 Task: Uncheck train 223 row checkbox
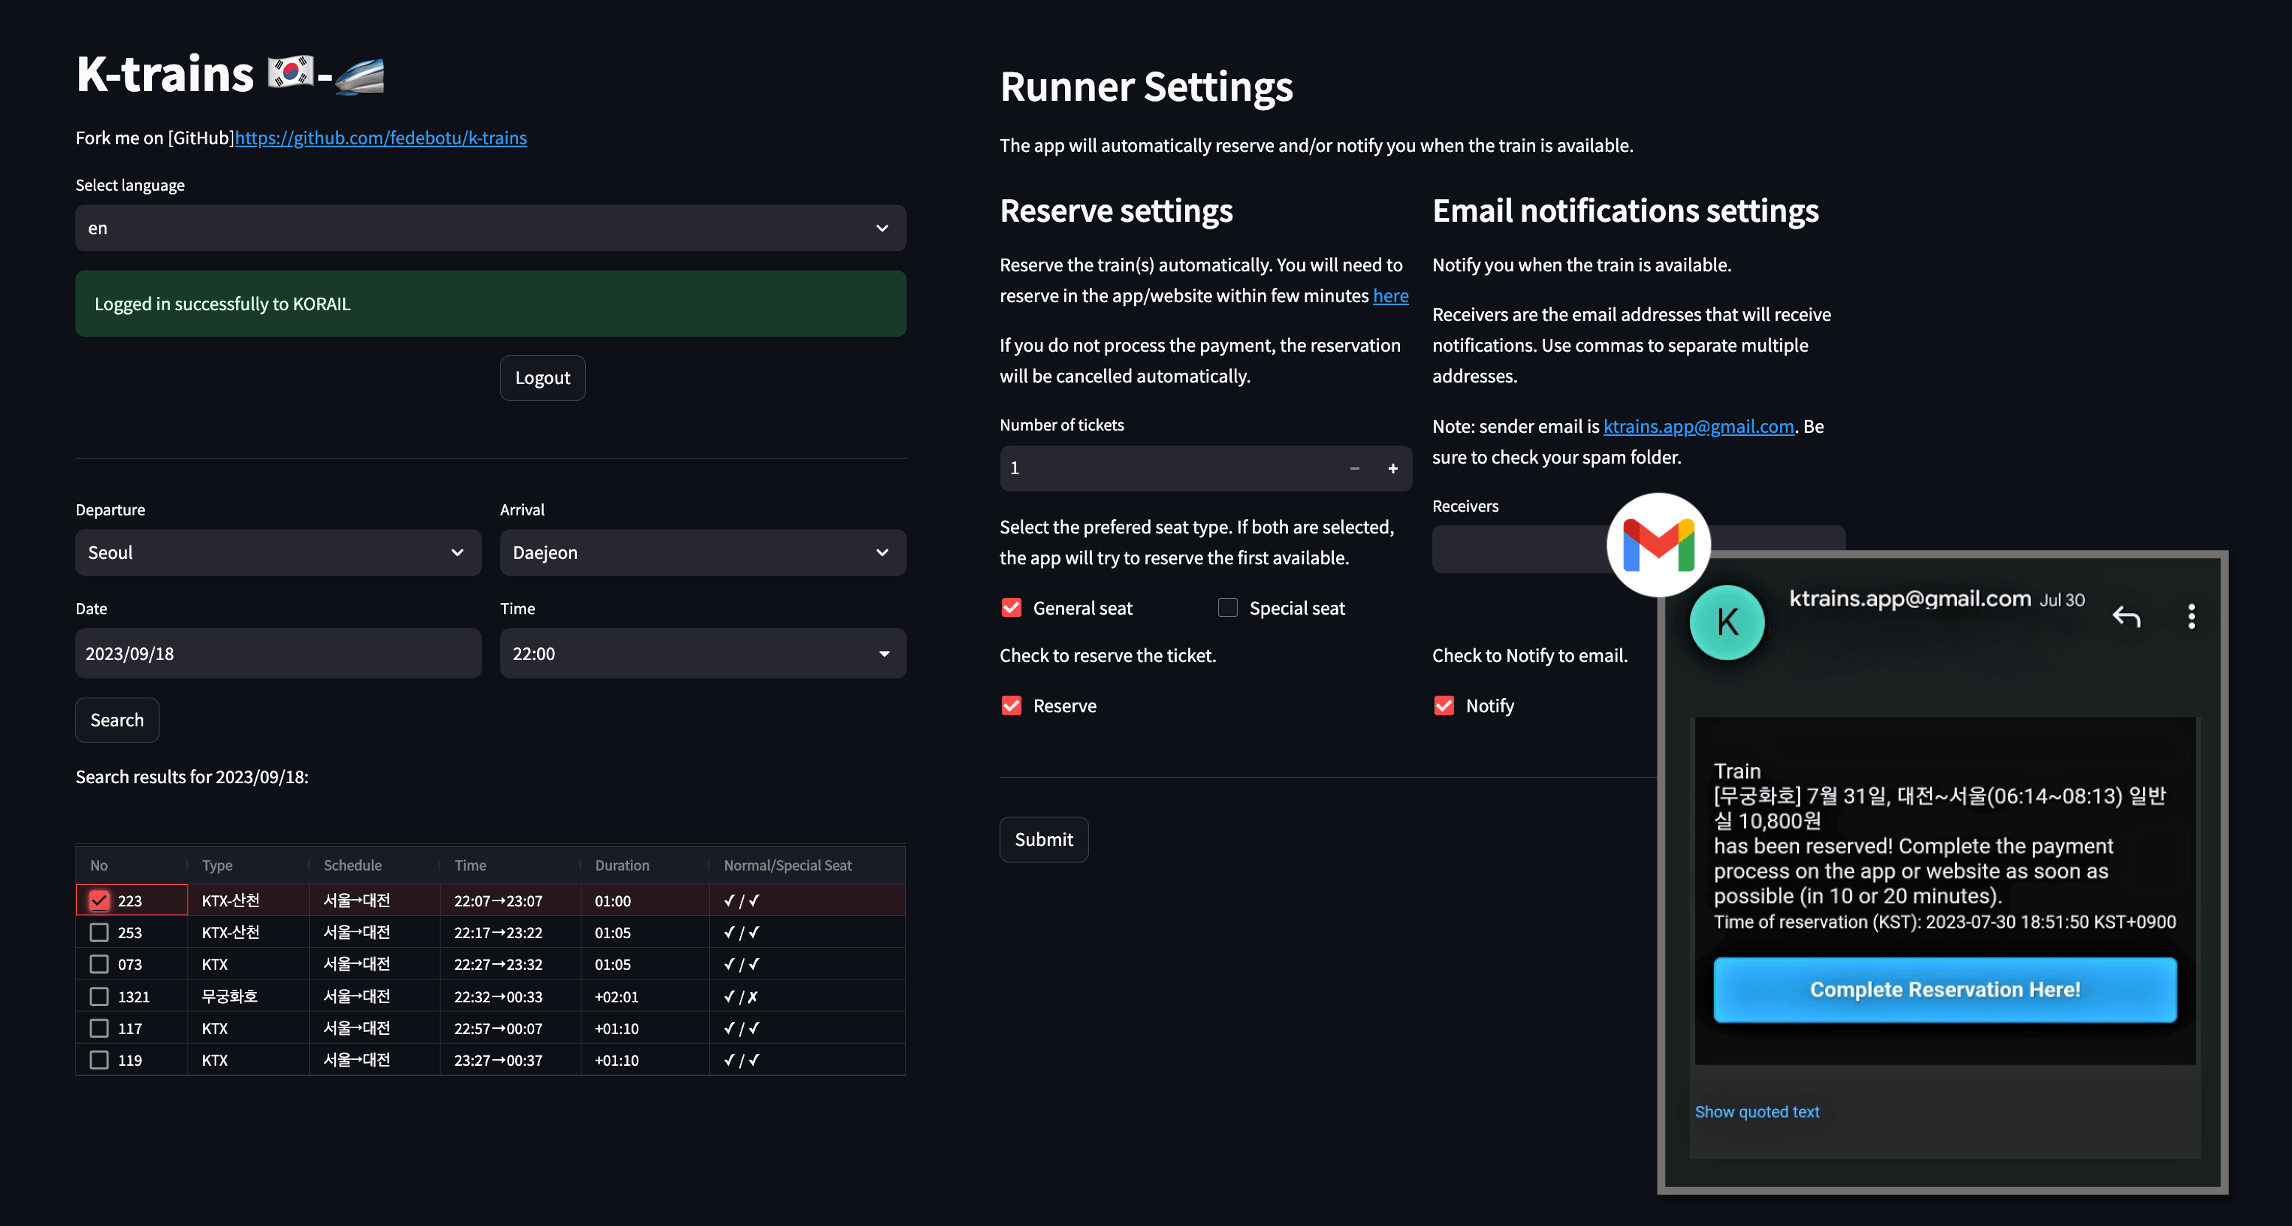[x=99, y=900]
